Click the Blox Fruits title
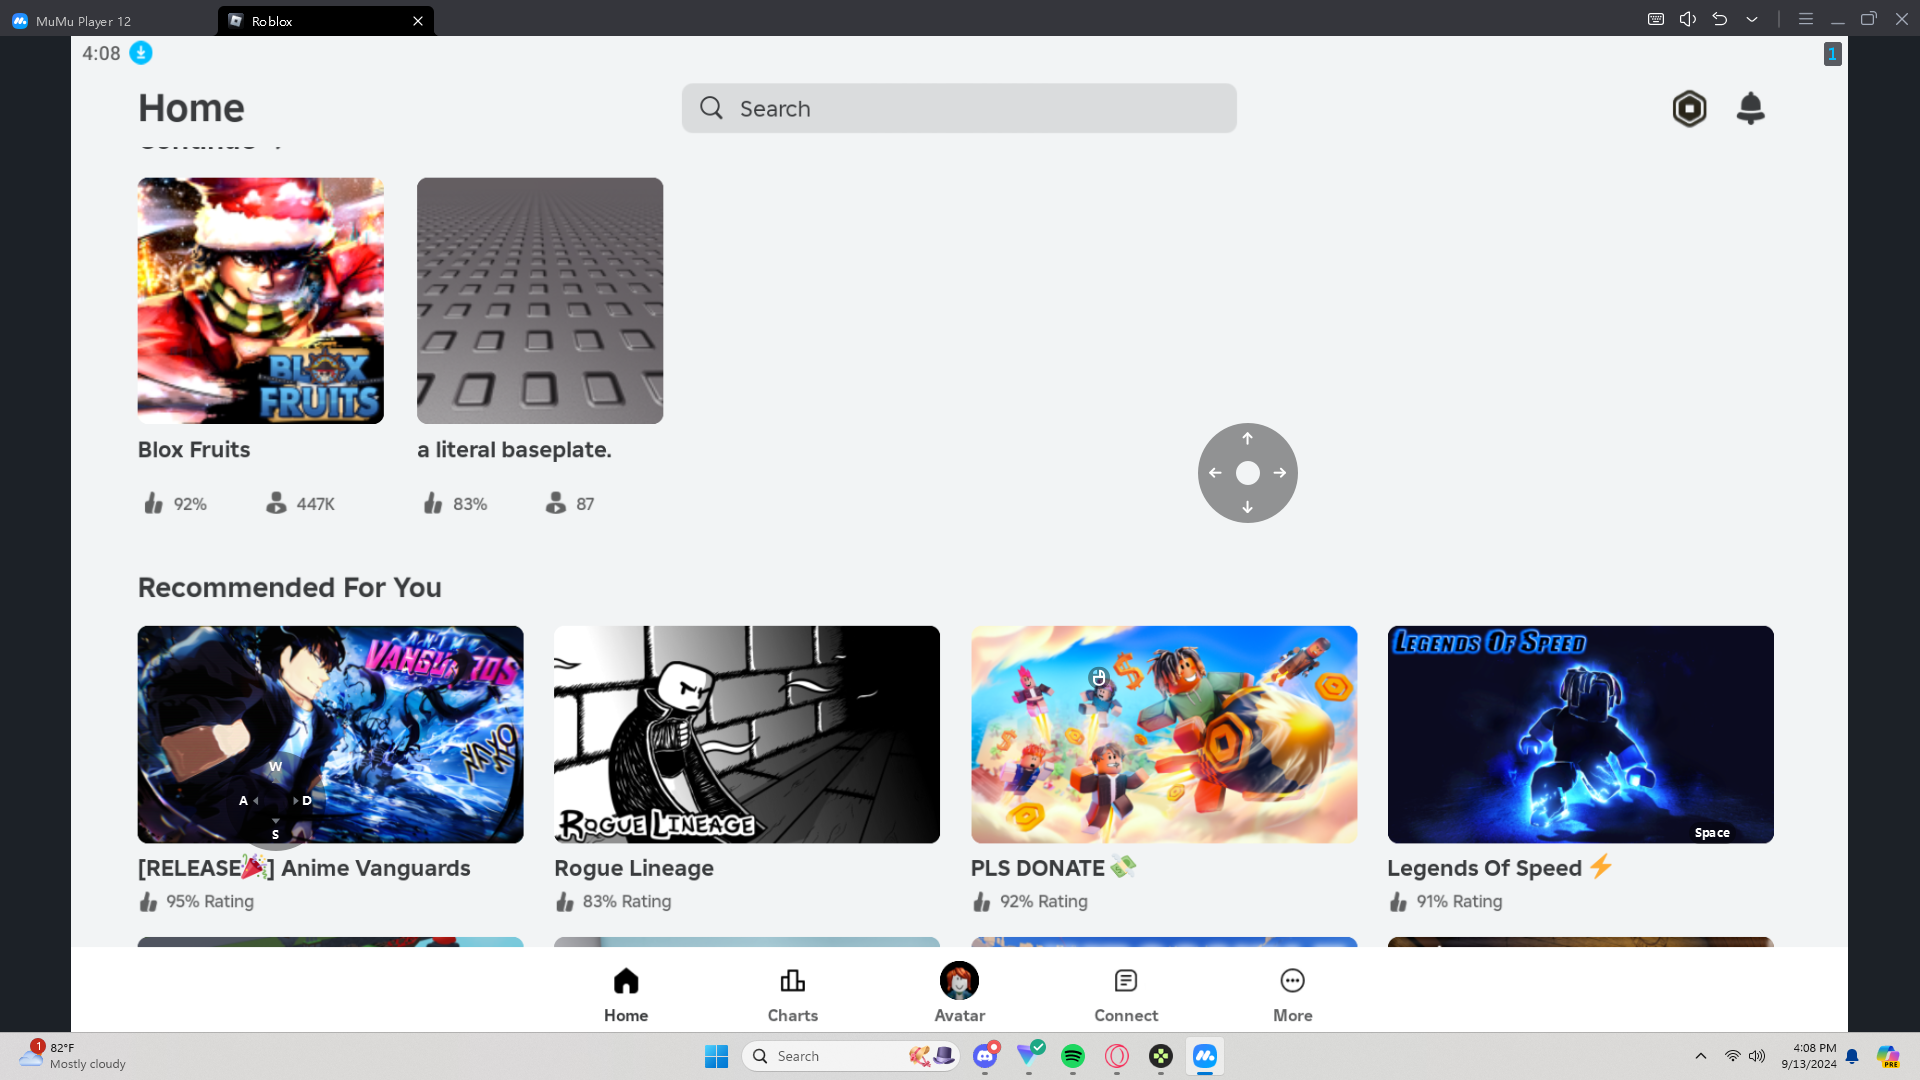 (x=194, y=450)
